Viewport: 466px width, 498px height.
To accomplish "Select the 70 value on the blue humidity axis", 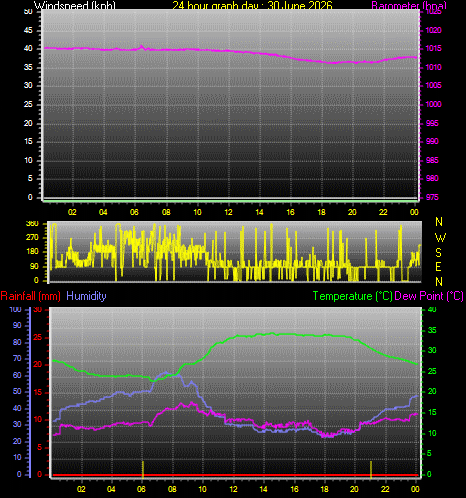I will (x=17, y=358).
